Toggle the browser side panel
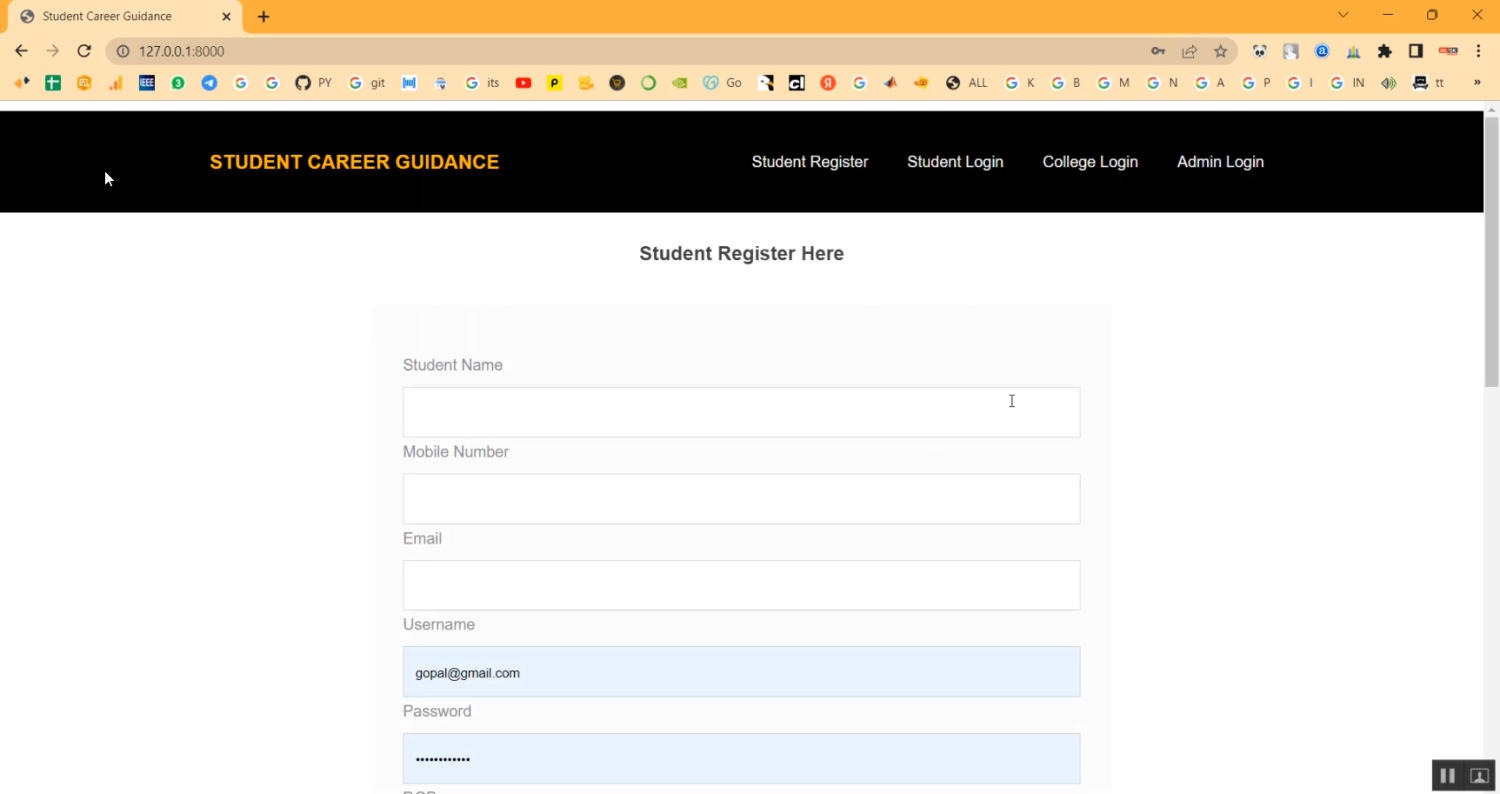 pos(1416,51)
